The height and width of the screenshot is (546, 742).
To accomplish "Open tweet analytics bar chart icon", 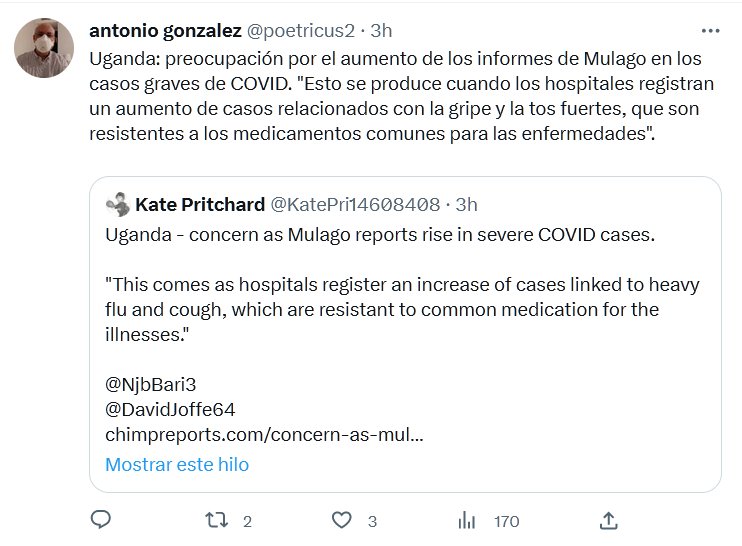I will (x=466, y=520).
